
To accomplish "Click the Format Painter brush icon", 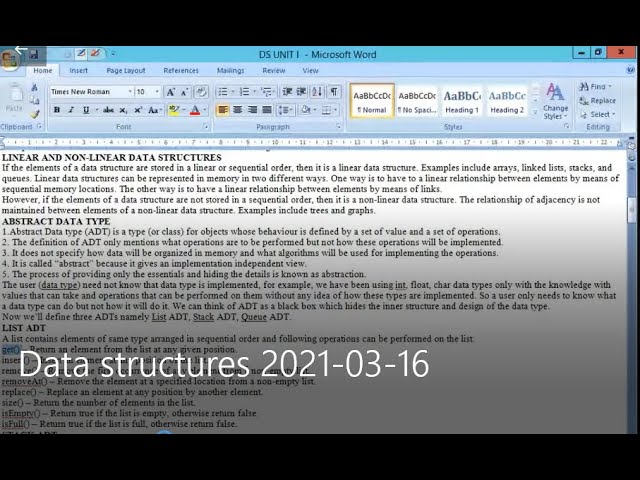I will [35, 115].
